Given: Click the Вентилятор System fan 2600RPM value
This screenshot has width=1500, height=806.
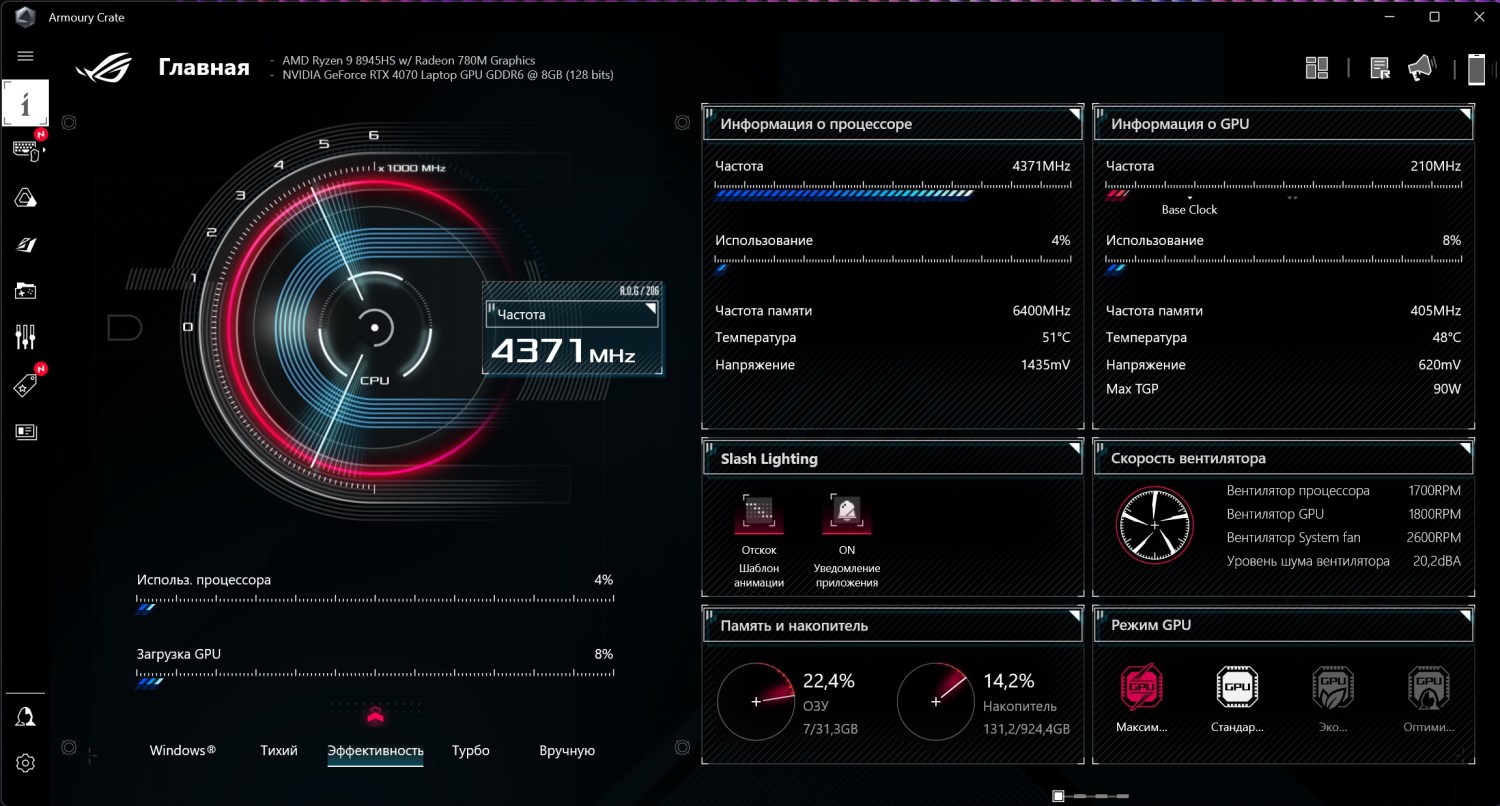Looking at the screenshot, I should point(1432,537).
